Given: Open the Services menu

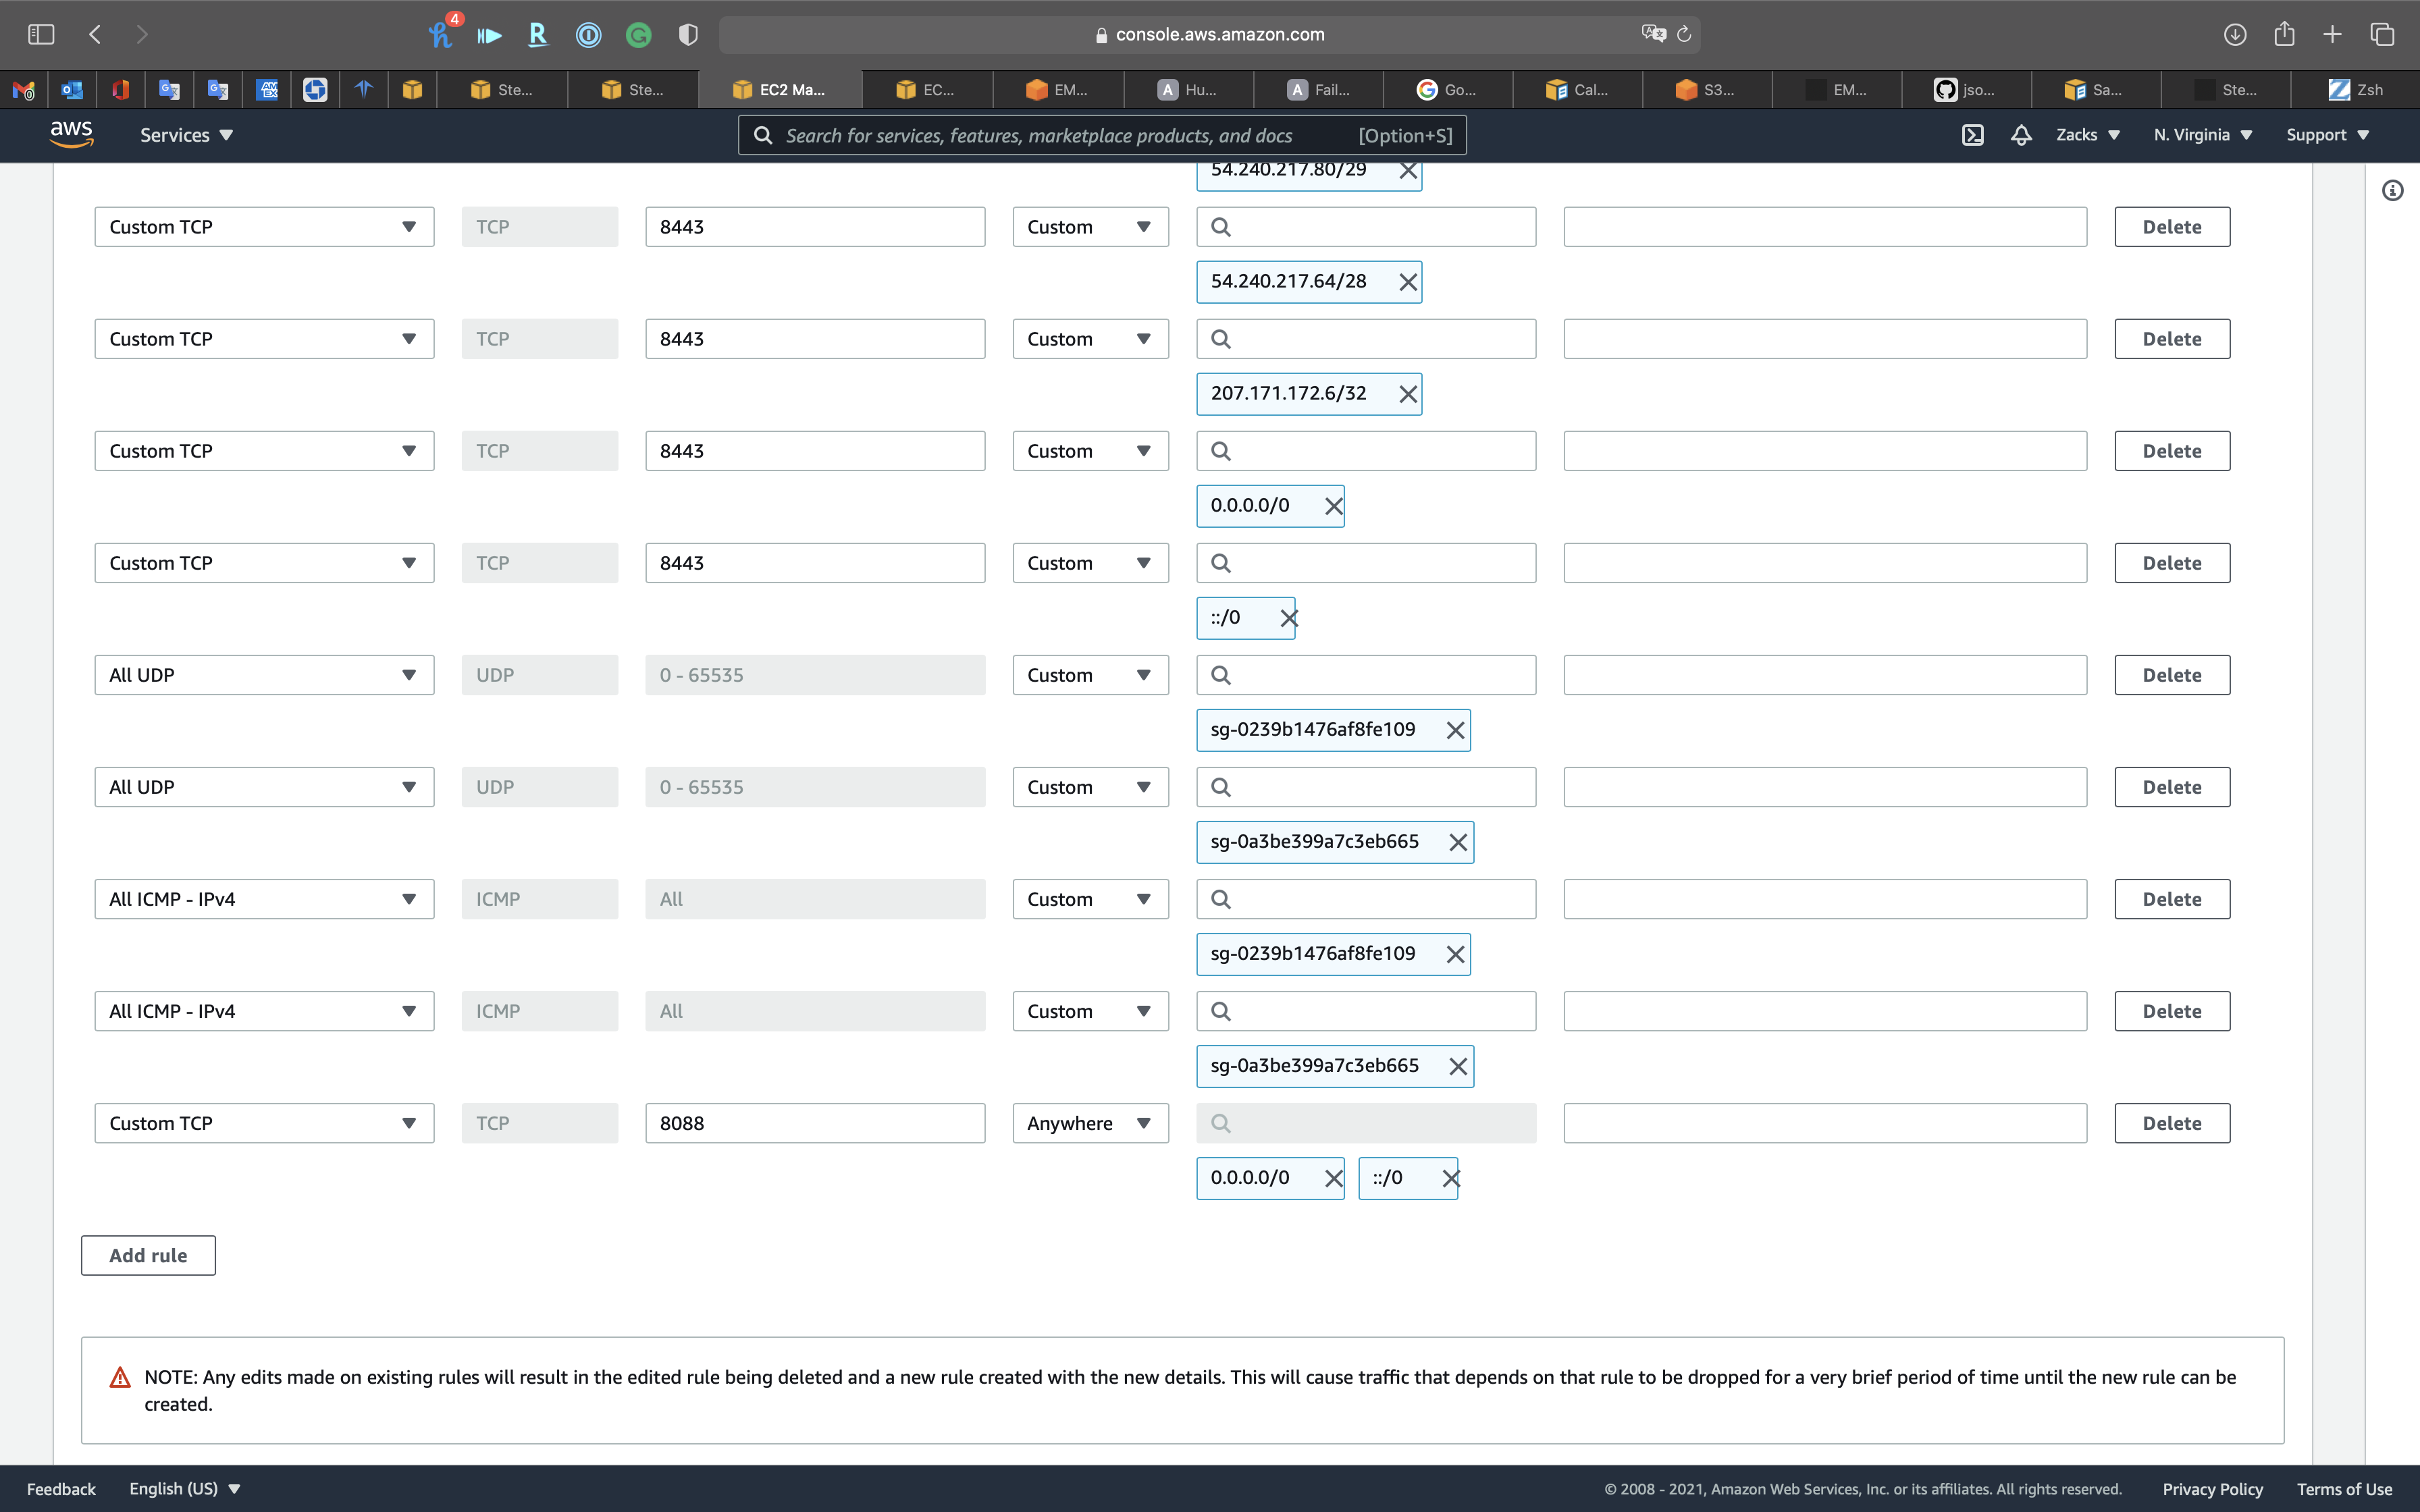Looking at the screenshot, I should pos(186,135).
